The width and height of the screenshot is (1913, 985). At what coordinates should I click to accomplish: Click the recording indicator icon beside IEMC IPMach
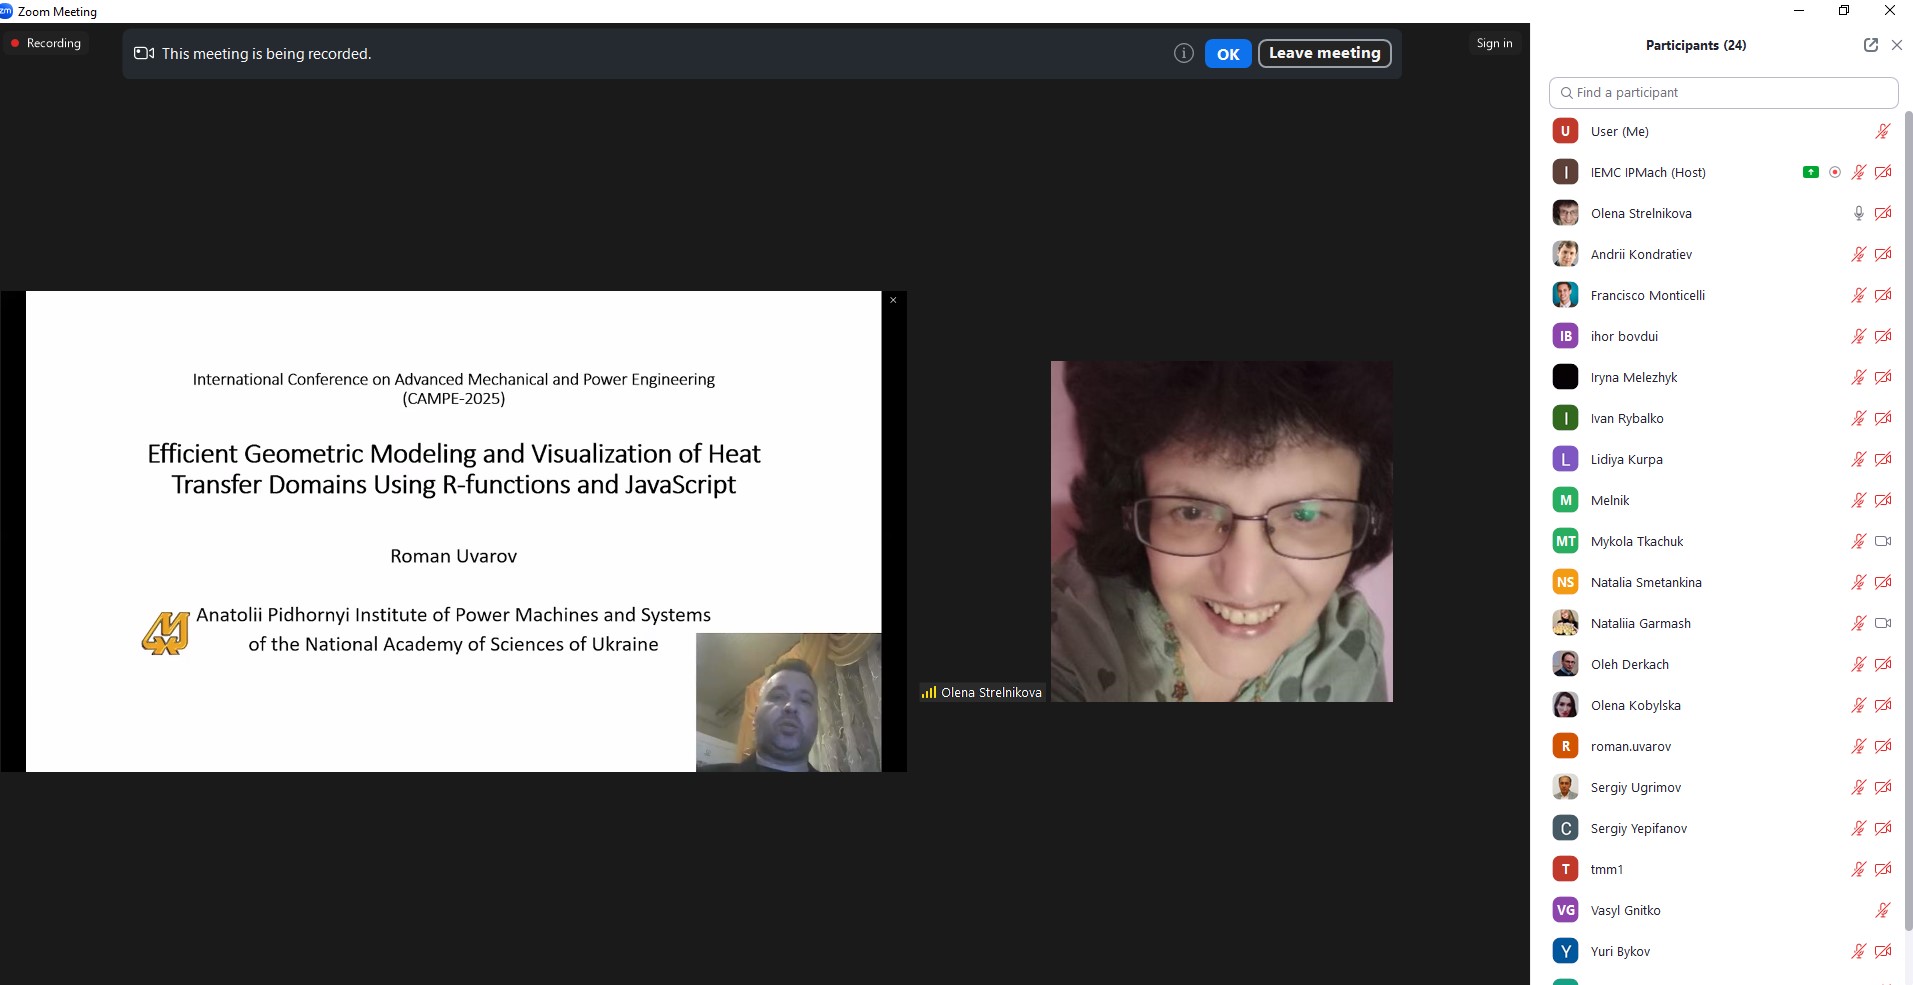[1834, 172]
